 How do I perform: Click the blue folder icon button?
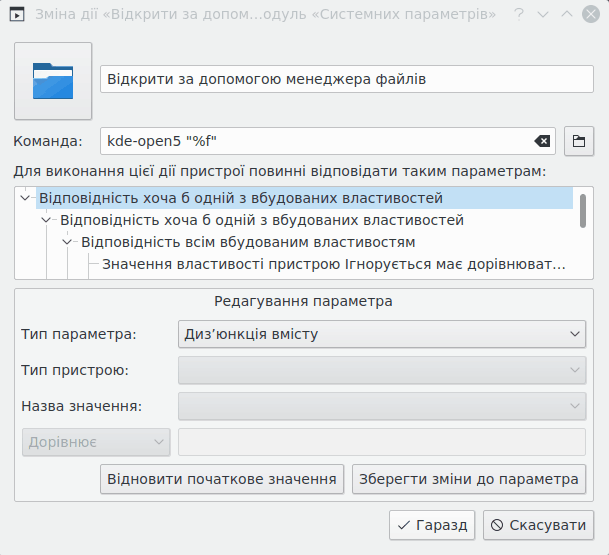coord(53,81)
